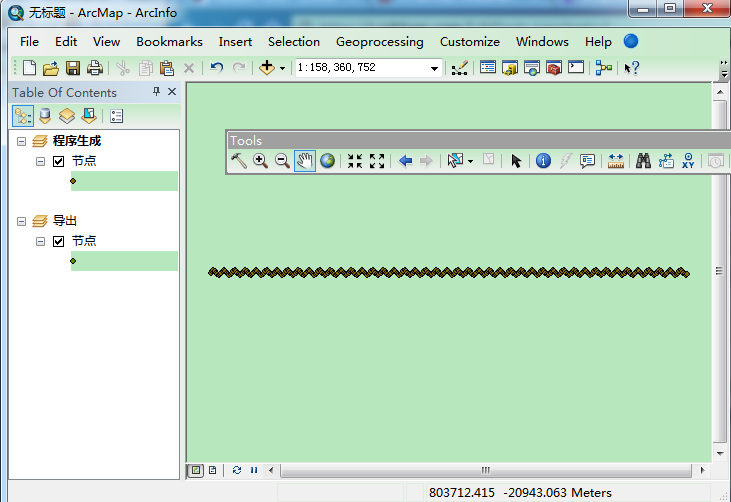Refresh the map view button

point(237,470)
